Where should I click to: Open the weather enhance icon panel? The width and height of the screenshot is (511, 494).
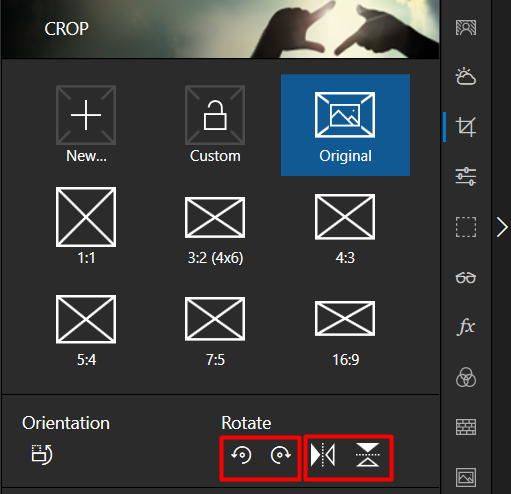pyautogui.click(x=466, y=76)
